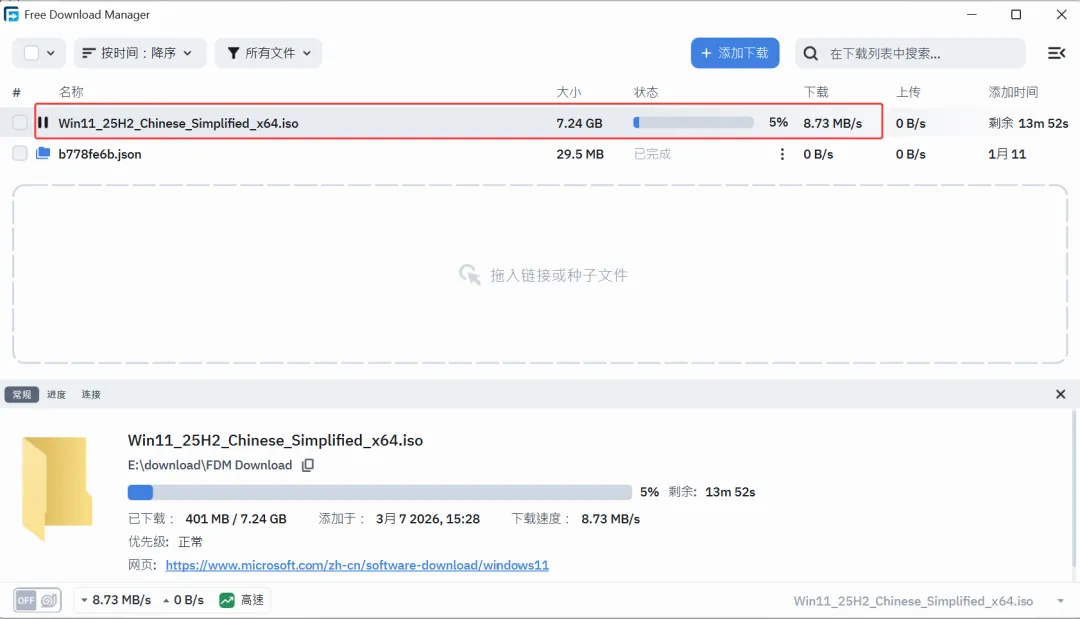
Task: Sort by the 下载 column header
Action: (x=816, y=92)
